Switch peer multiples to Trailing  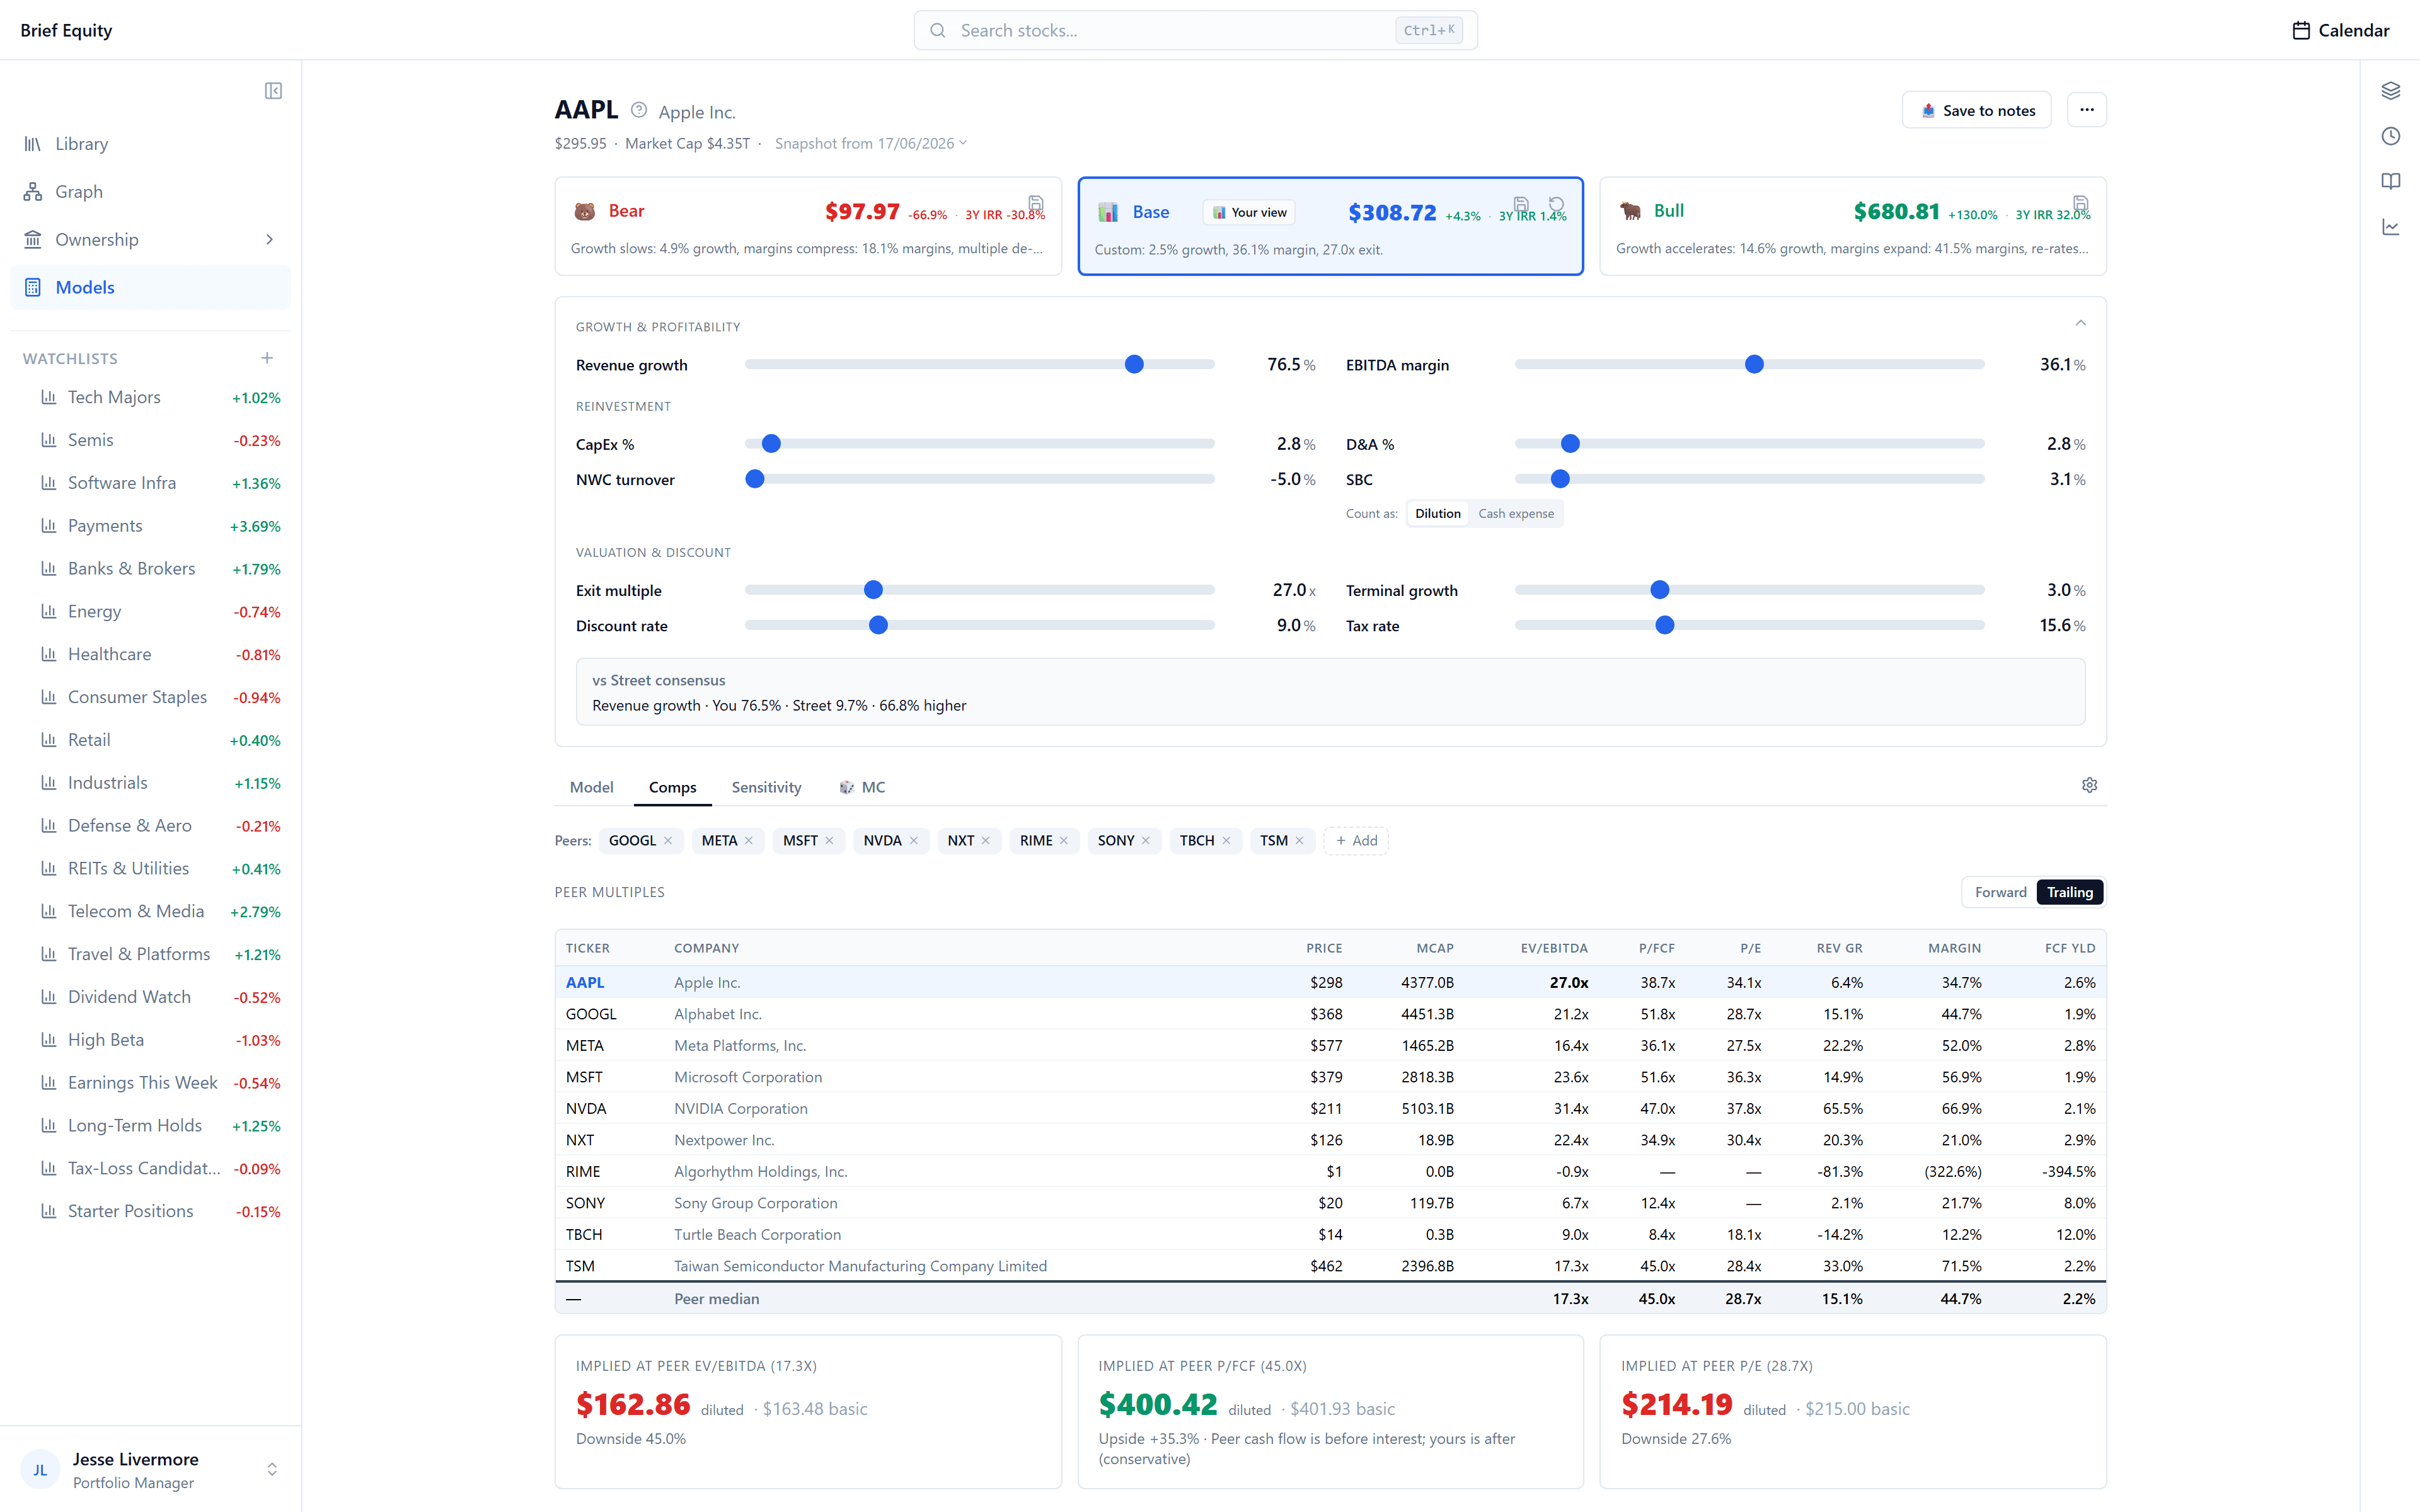click(2069, 892)
